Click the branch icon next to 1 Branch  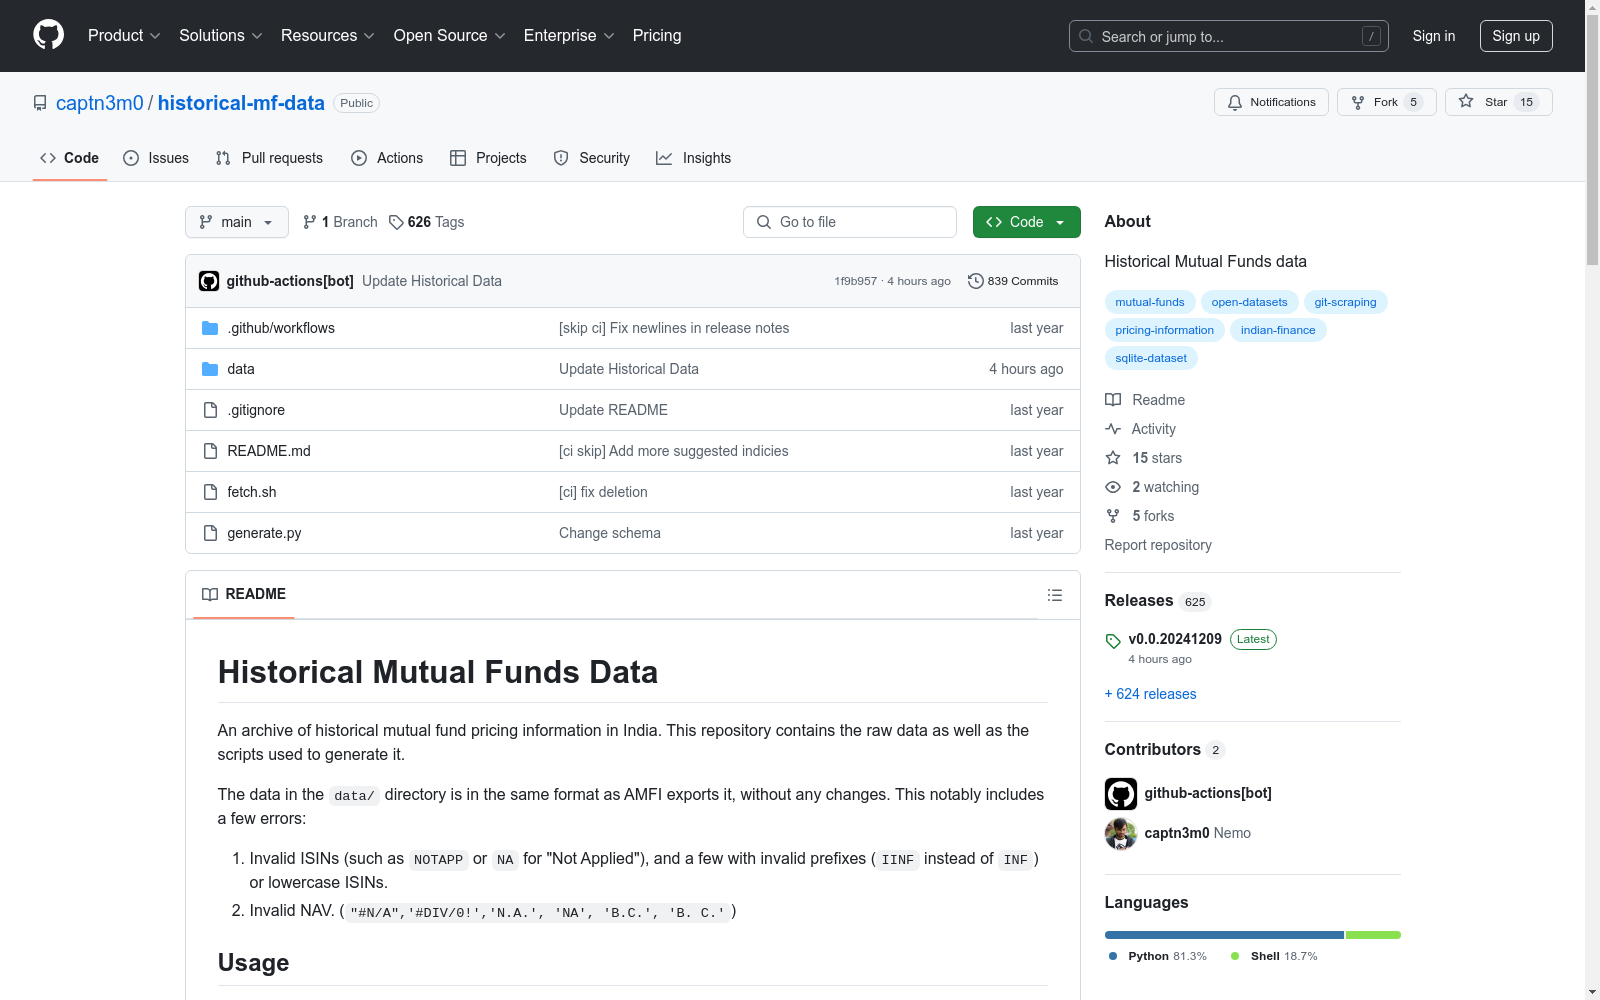(310, 222)
